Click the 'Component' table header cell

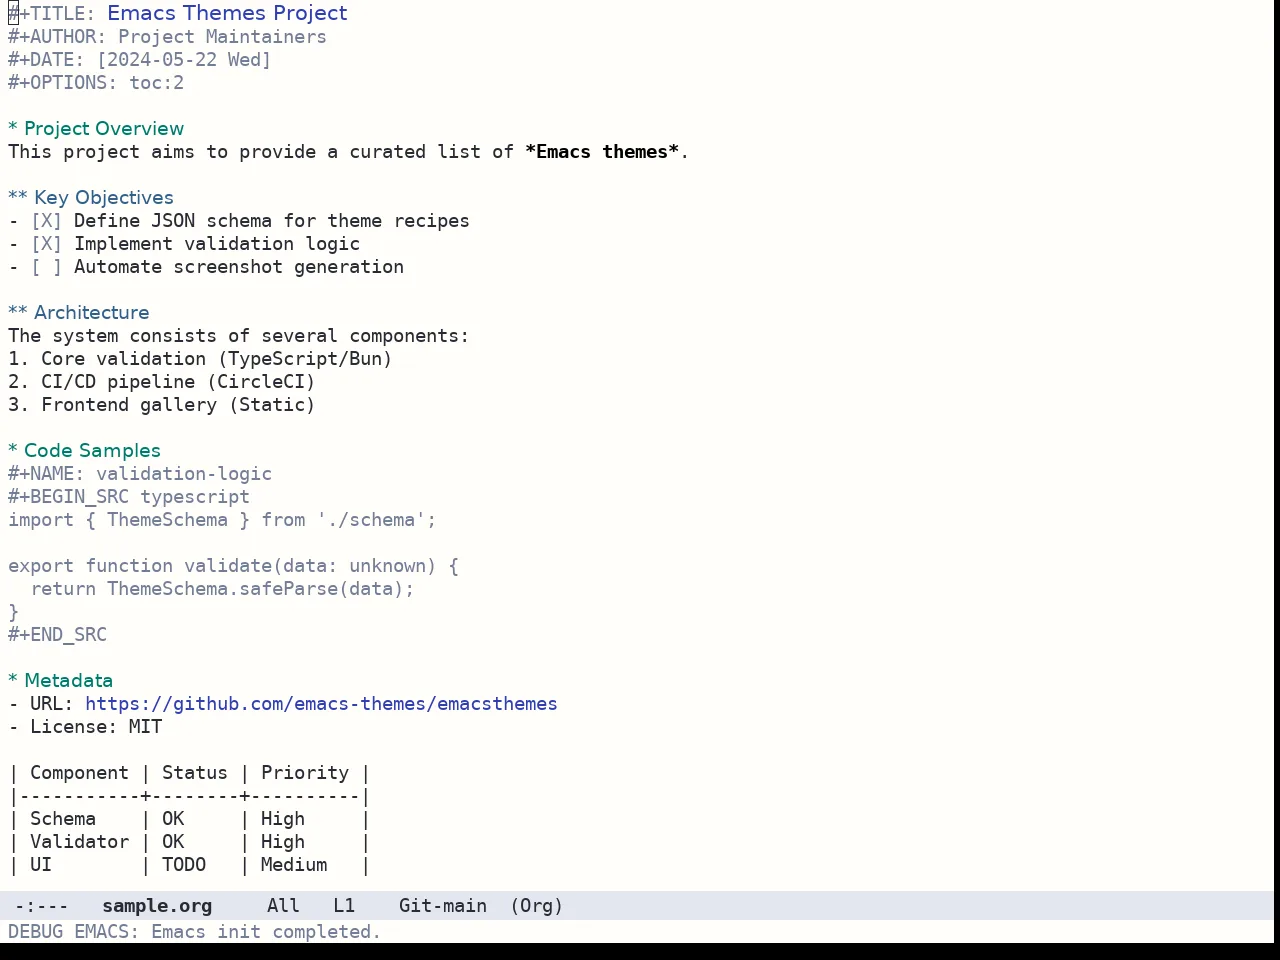[79, 773]
